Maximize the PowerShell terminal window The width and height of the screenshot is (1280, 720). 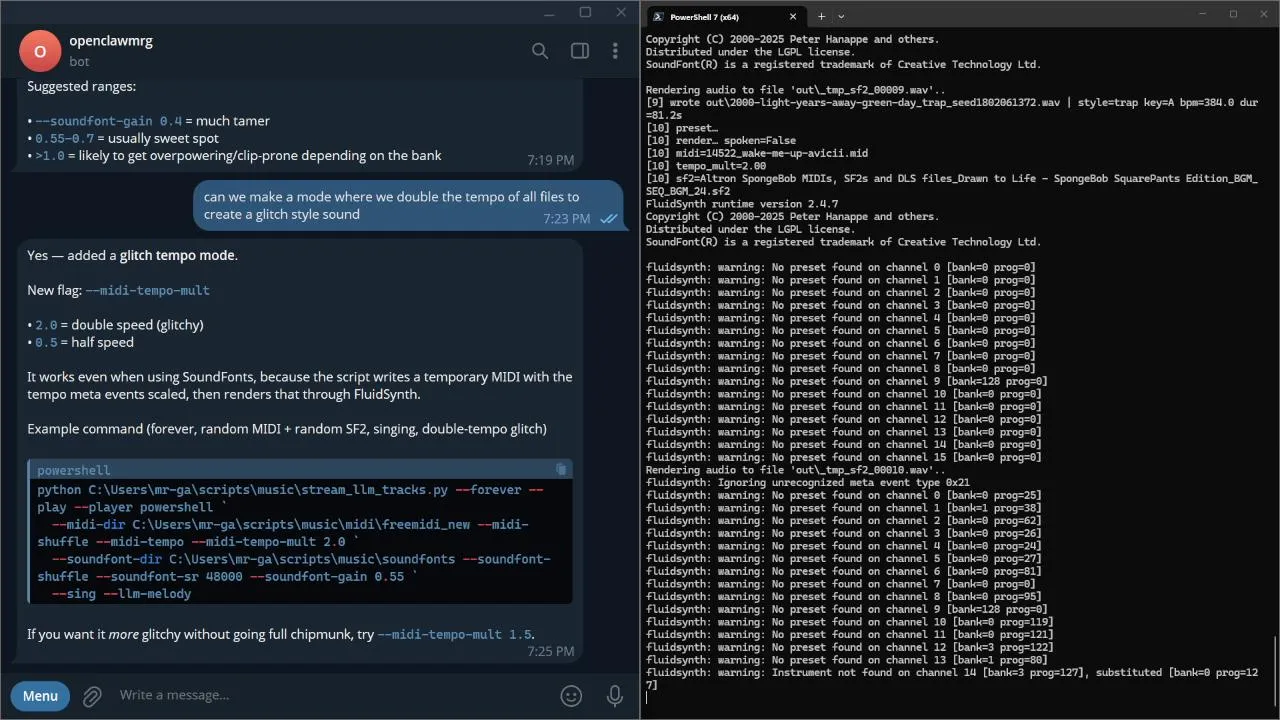[x=1233, y=14]
